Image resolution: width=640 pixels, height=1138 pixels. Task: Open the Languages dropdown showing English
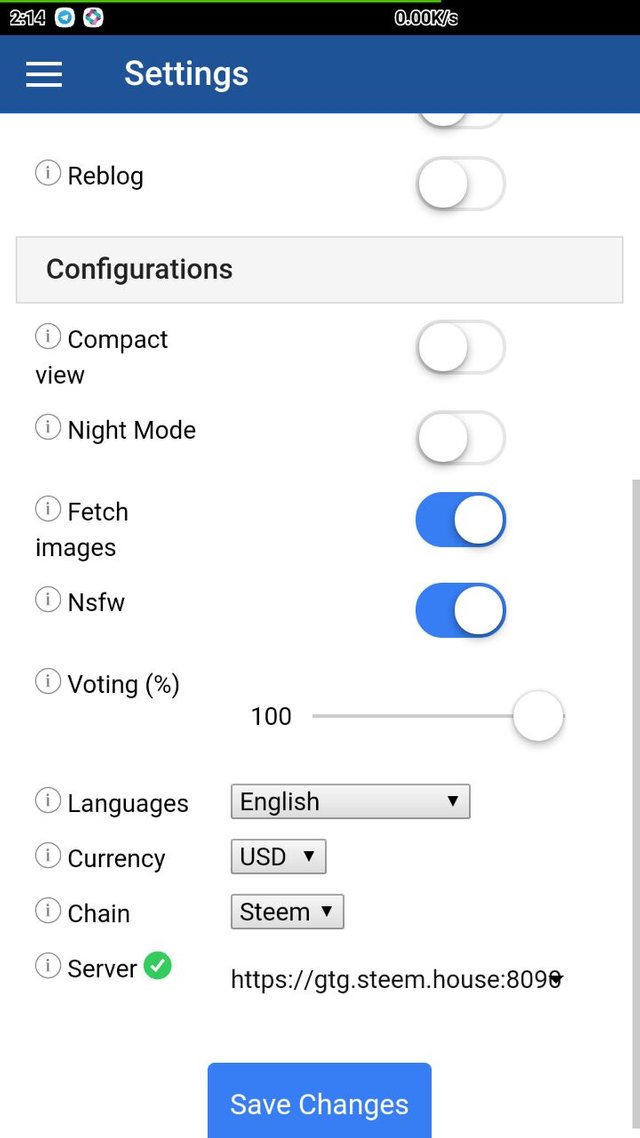click(x=350, y=801)
